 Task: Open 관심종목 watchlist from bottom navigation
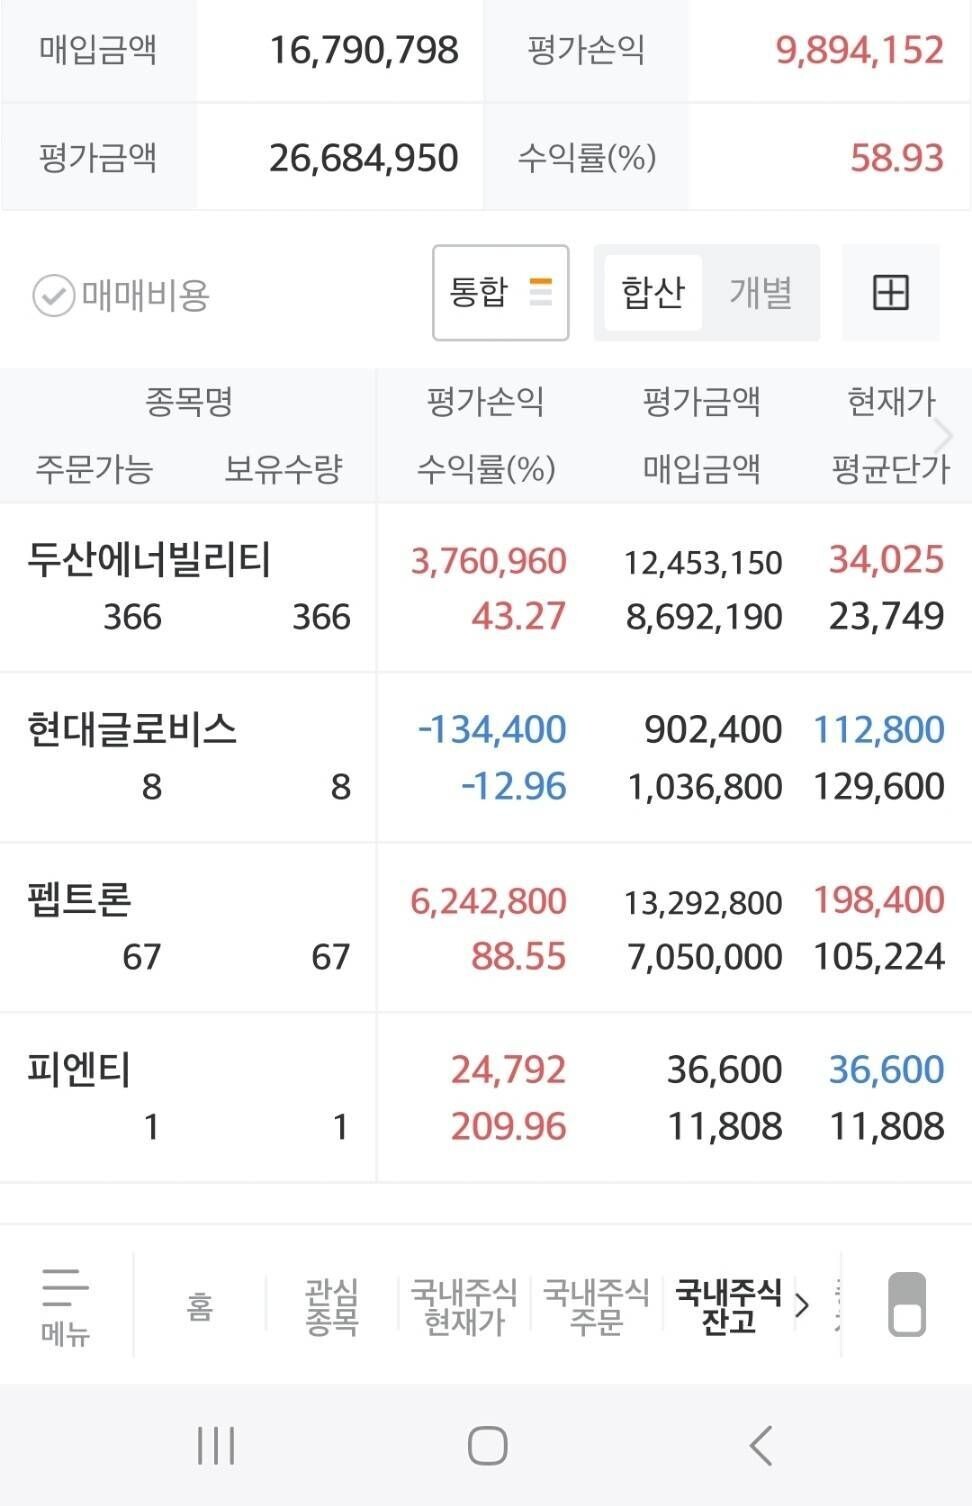tap(330, 1303)
